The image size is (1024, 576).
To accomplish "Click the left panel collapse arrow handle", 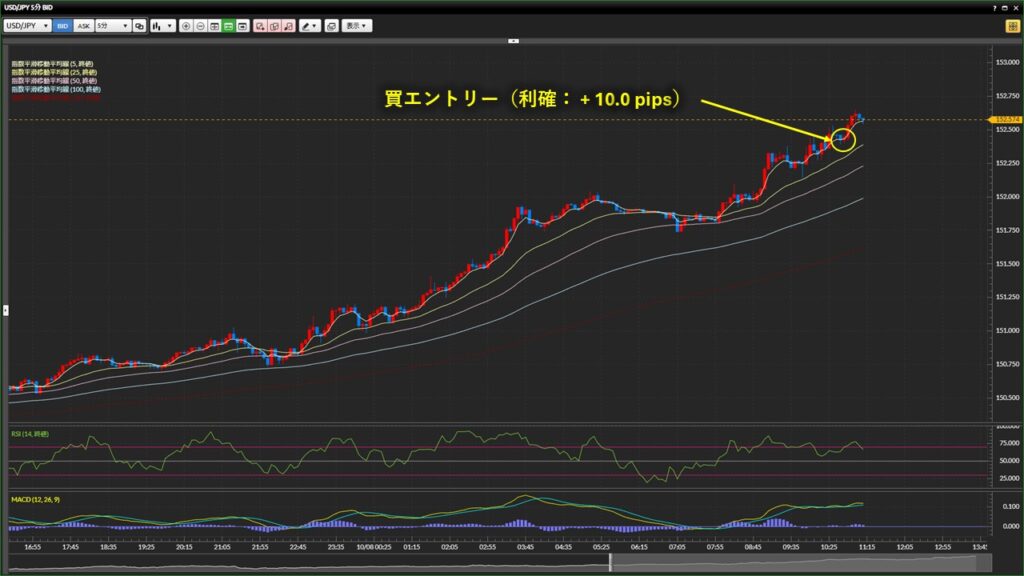I will point(4,311).
